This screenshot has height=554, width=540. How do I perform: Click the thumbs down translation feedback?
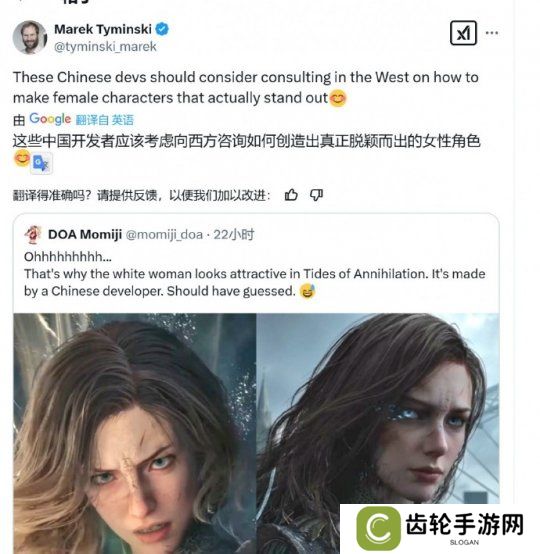316,195
